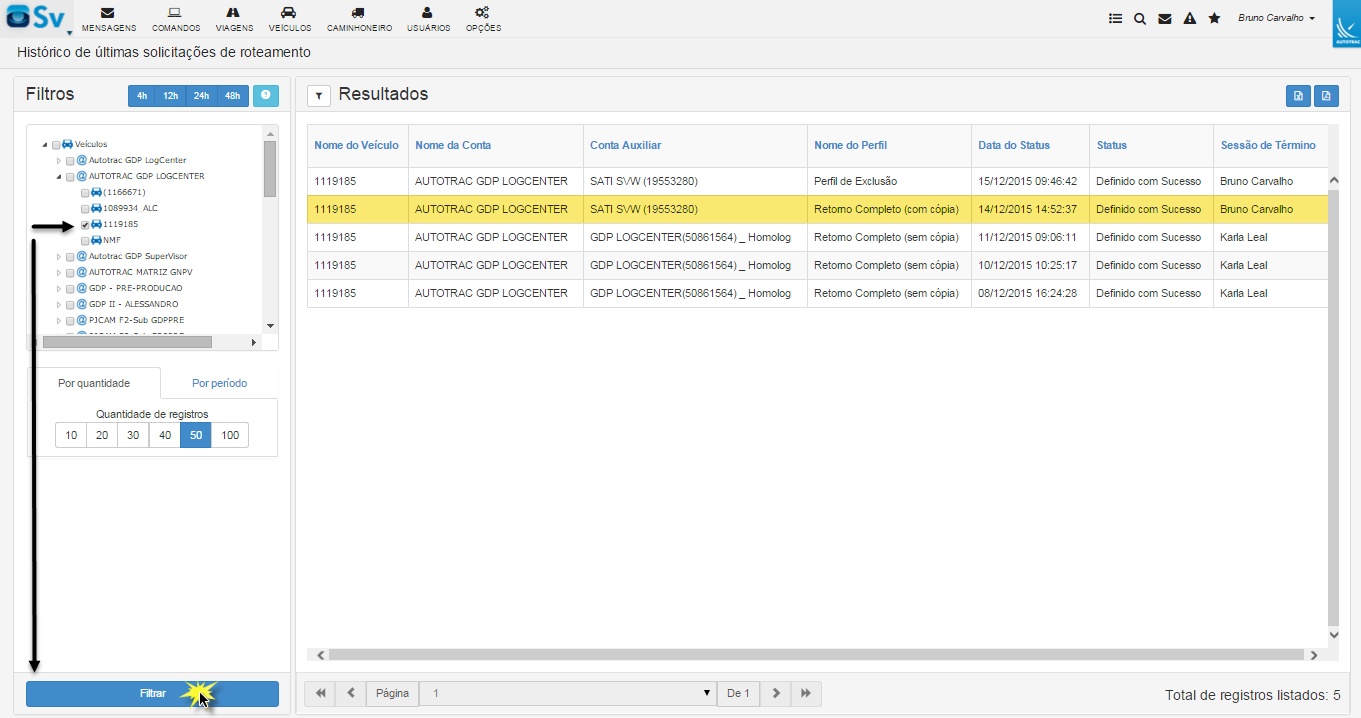The image size is (1361, 718).
Task: Uncheck the 1119185 vehicle checkbox
Action: [x=85, y=225]
